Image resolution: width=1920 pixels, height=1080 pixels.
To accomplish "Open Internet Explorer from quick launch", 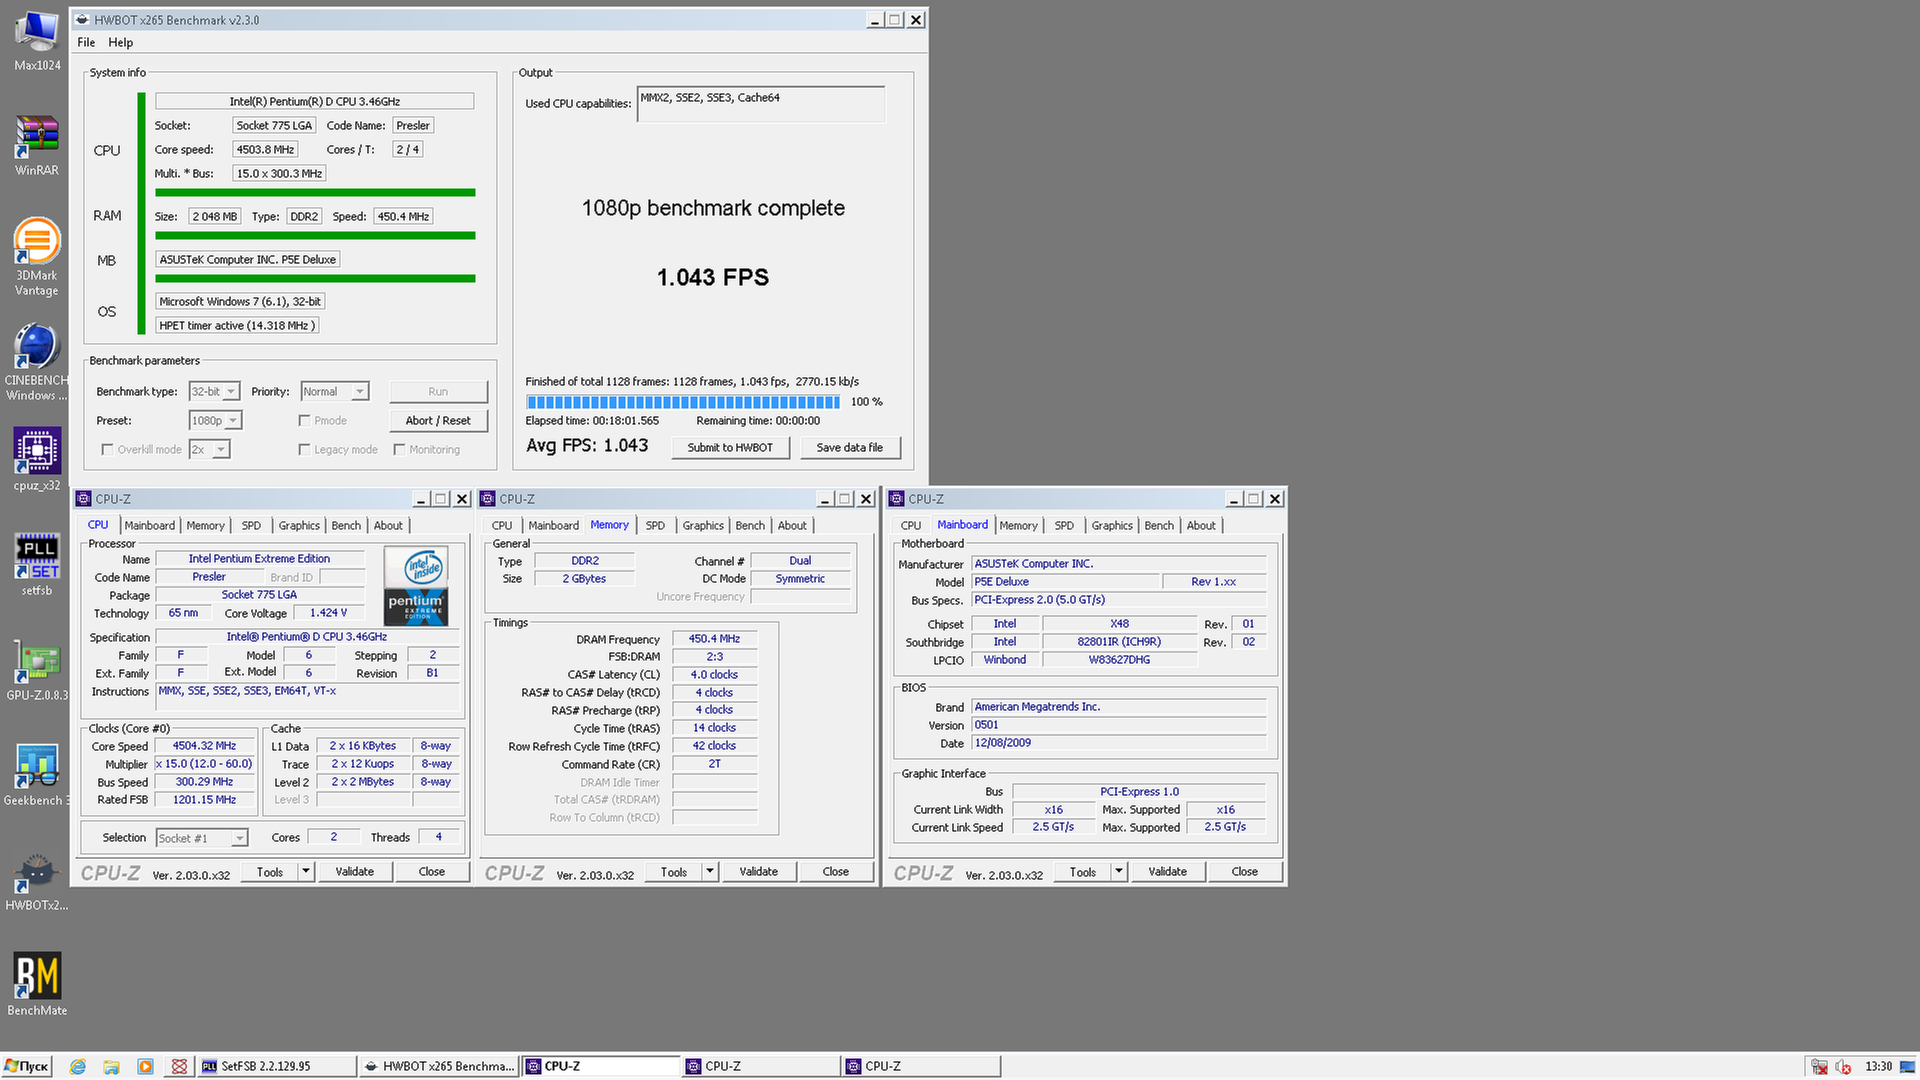I will point(78,1066).
